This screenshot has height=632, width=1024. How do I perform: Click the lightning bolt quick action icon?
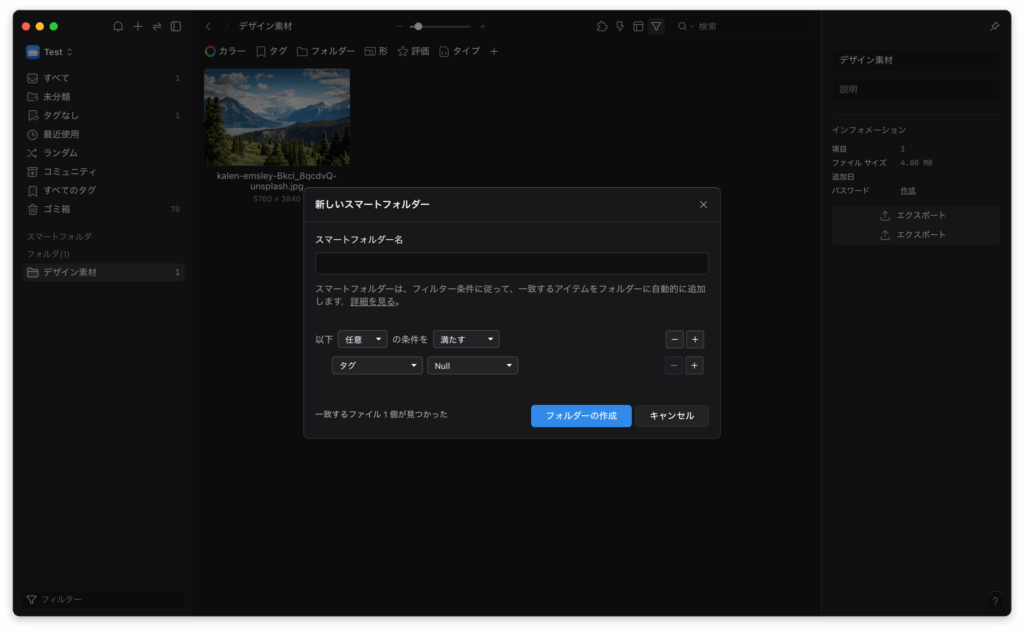click(620, 26)
